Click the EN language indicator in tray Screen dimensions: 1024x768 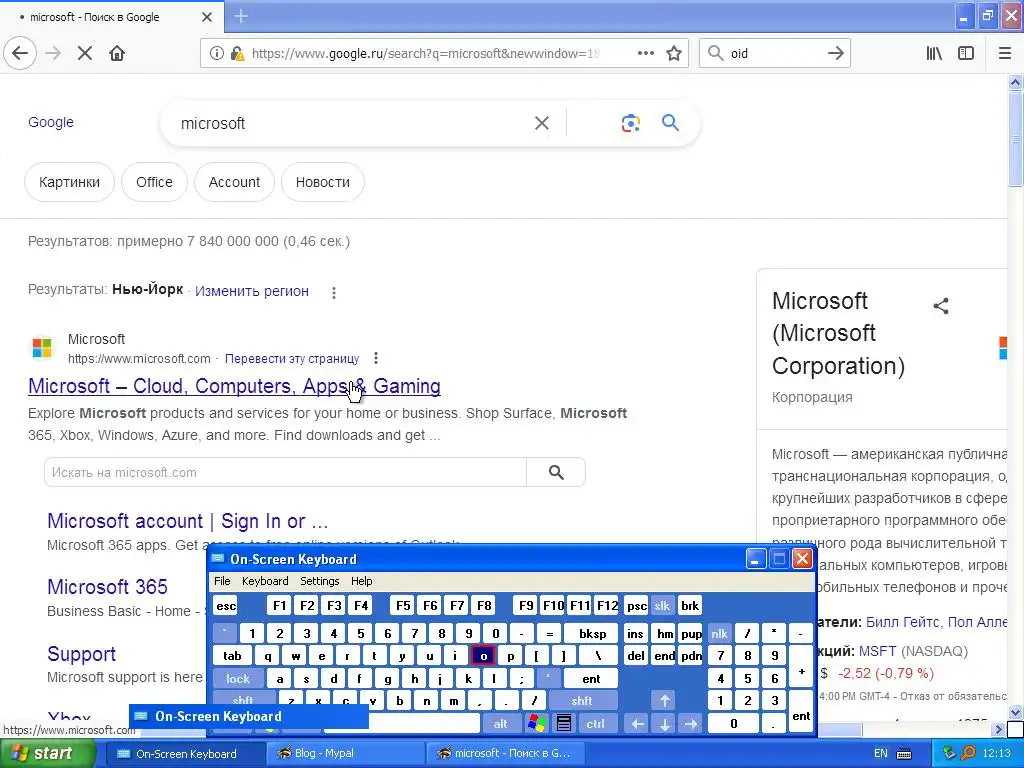(x=880, y=754)
